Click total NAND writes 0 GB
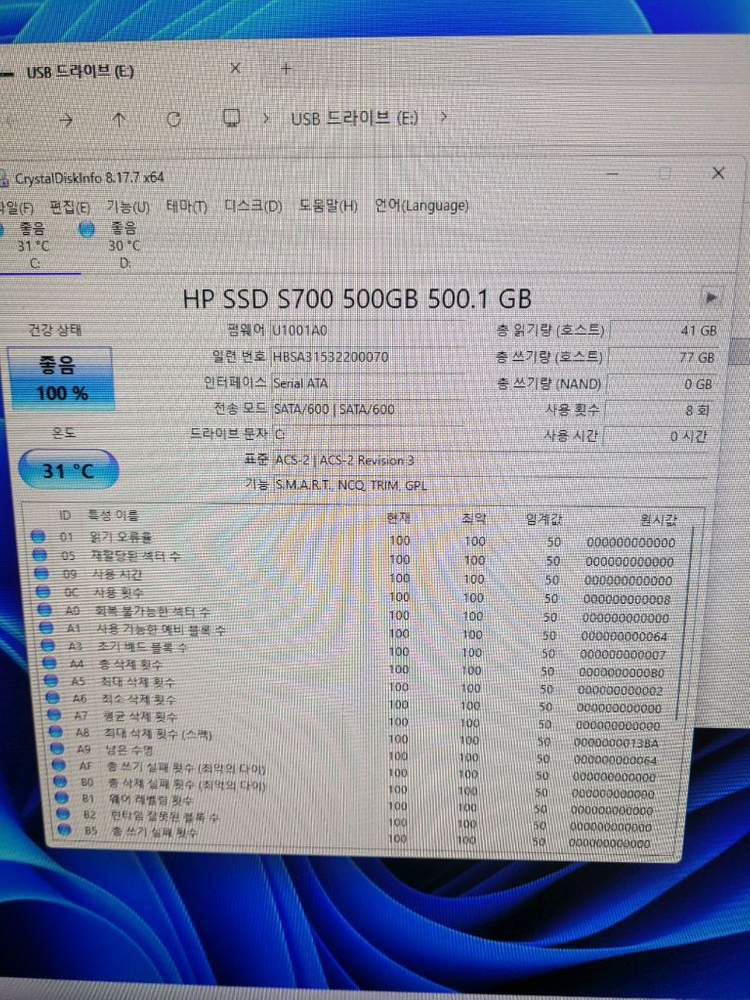750x1000 pixels. pos(661,384)
